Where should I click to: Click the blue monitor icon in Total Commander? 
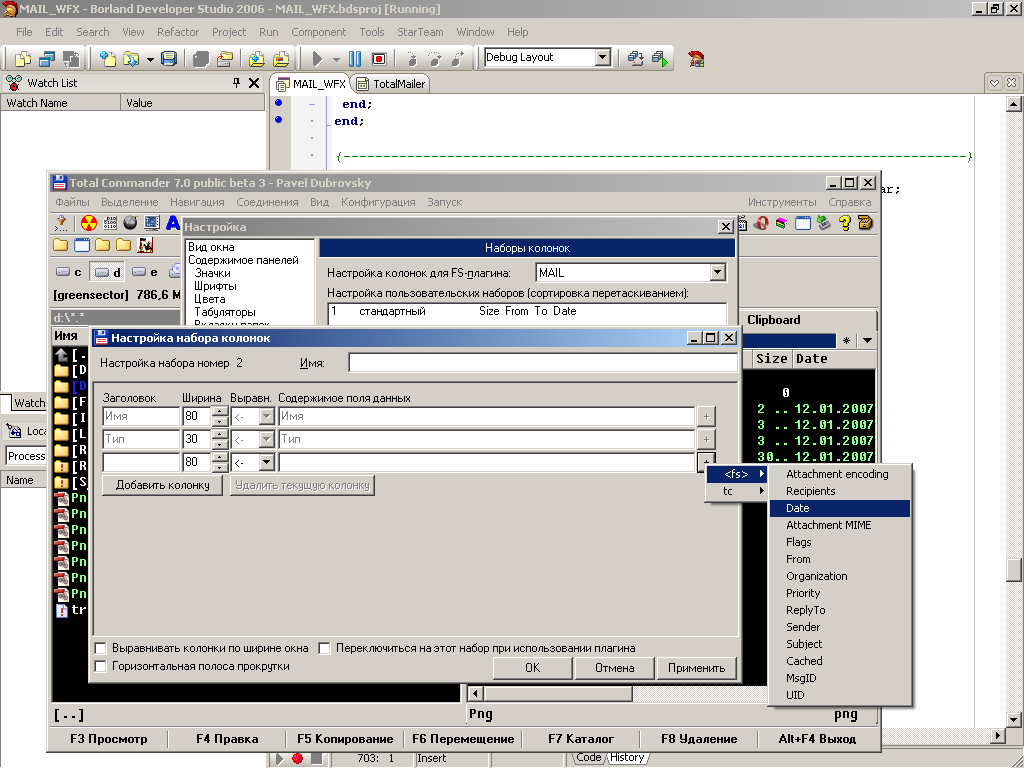pyautogui.click(x=152, y=223)
